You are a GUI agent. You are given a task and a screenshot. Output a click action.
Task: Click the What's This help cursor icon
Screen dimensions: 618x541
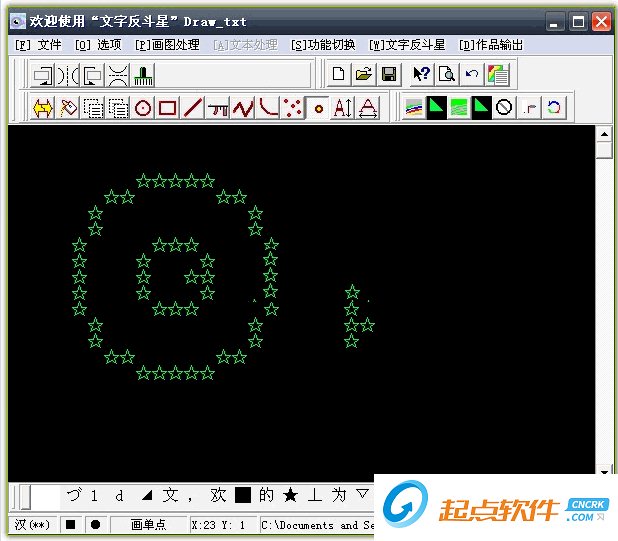(421, 74)
